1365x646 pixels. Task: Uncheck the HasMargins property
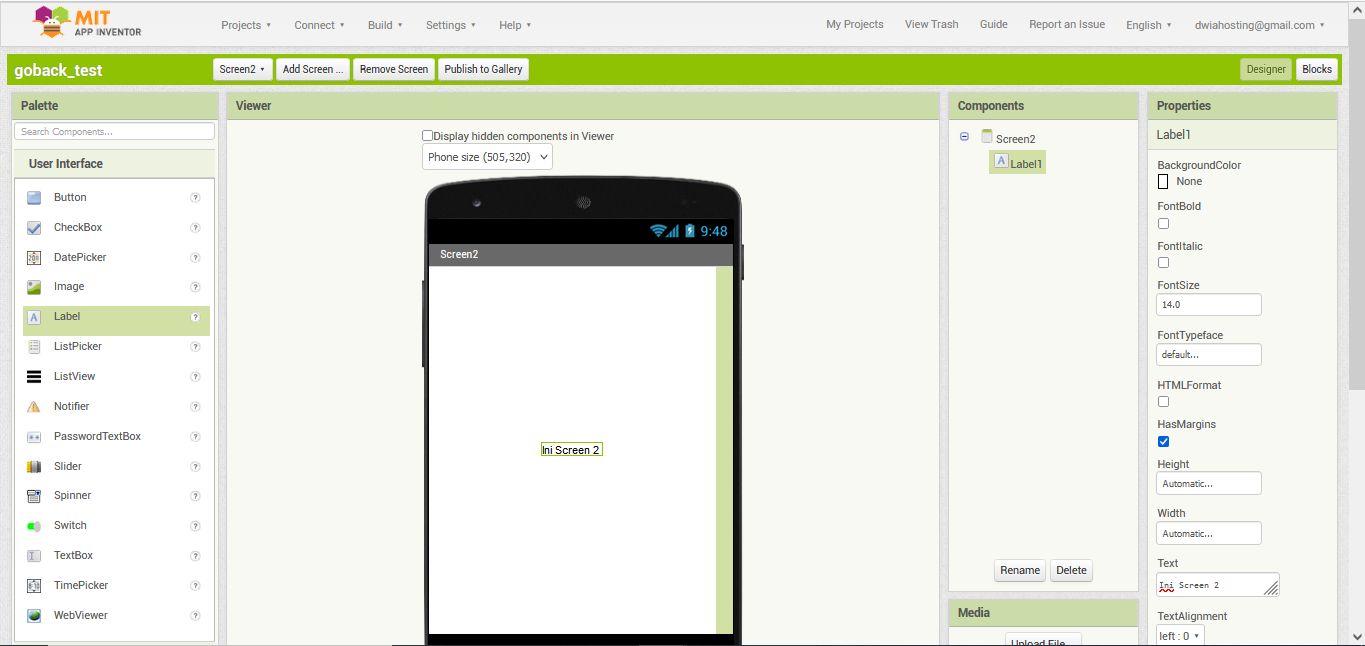[x=1163, y=441]
